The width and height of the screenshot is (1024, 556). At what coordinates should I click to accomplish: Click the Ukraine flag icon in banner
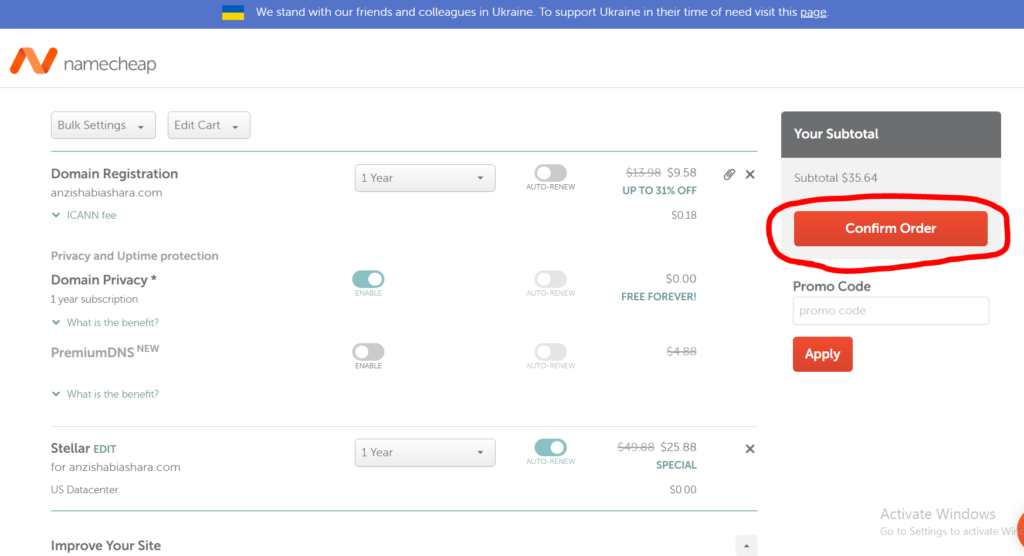click(x=233, y=12)
